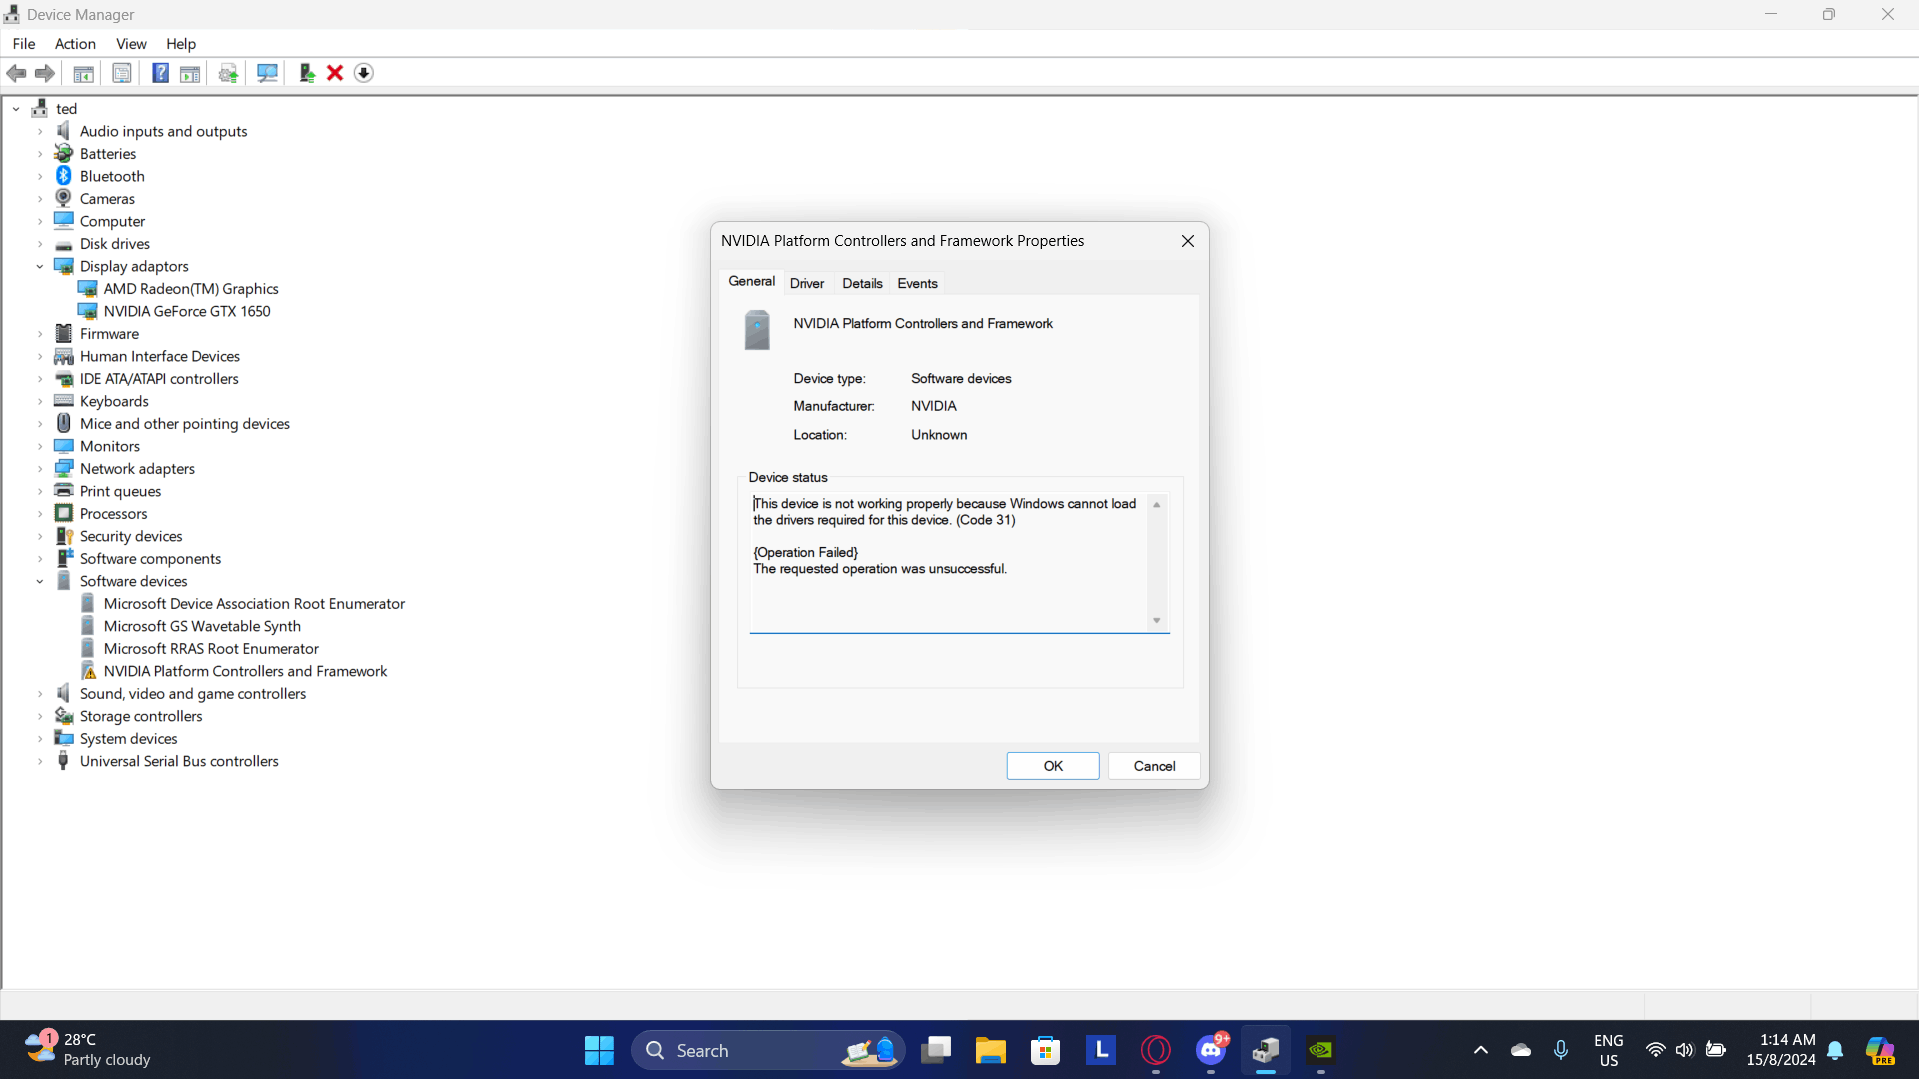Click the red X Uninstall device icon
This screenshot has height=1079, width=1919.
[335, 73]
